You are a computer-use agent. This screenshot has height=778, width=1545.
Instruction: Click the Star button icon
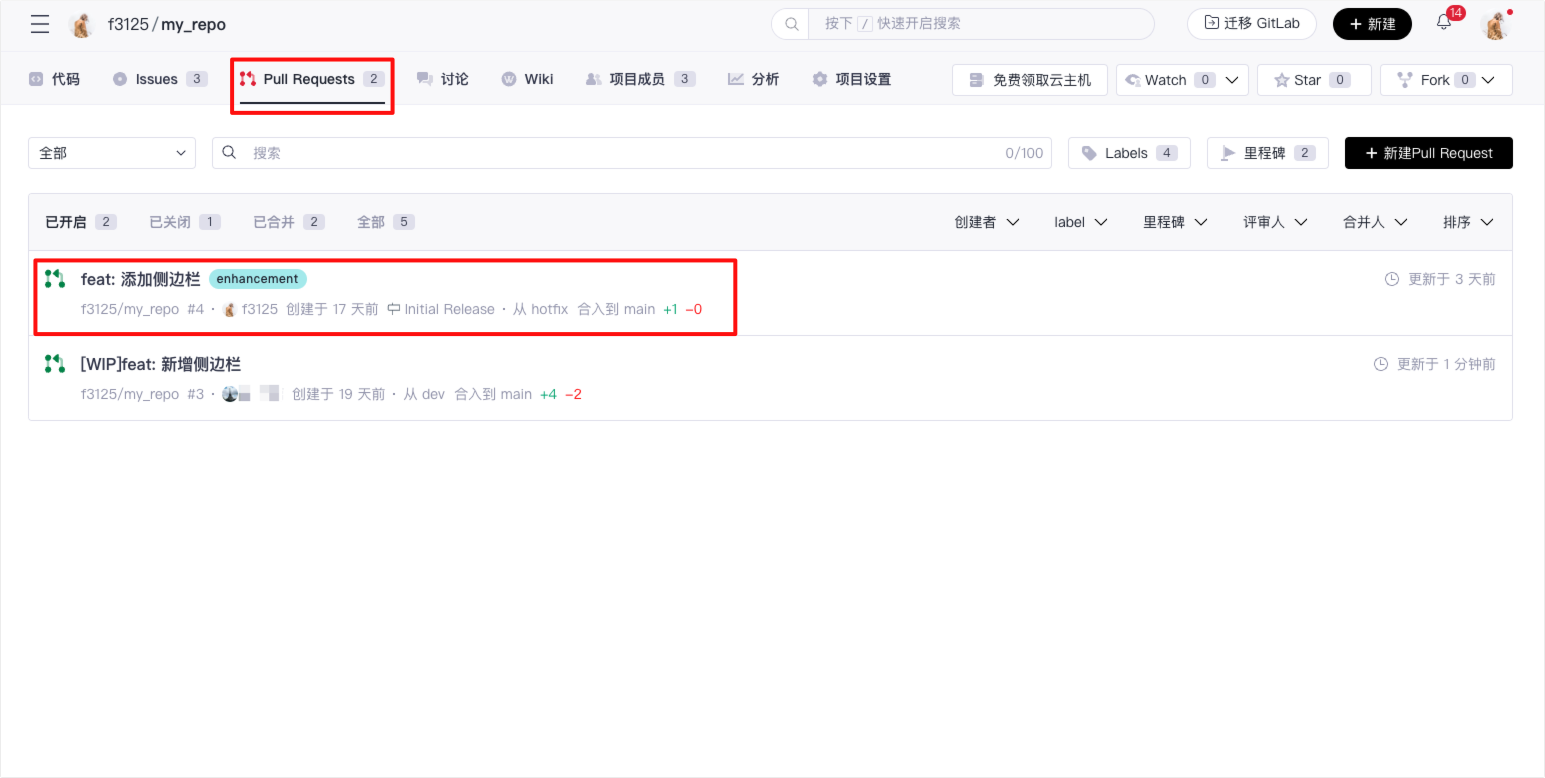click(1281, 80)
